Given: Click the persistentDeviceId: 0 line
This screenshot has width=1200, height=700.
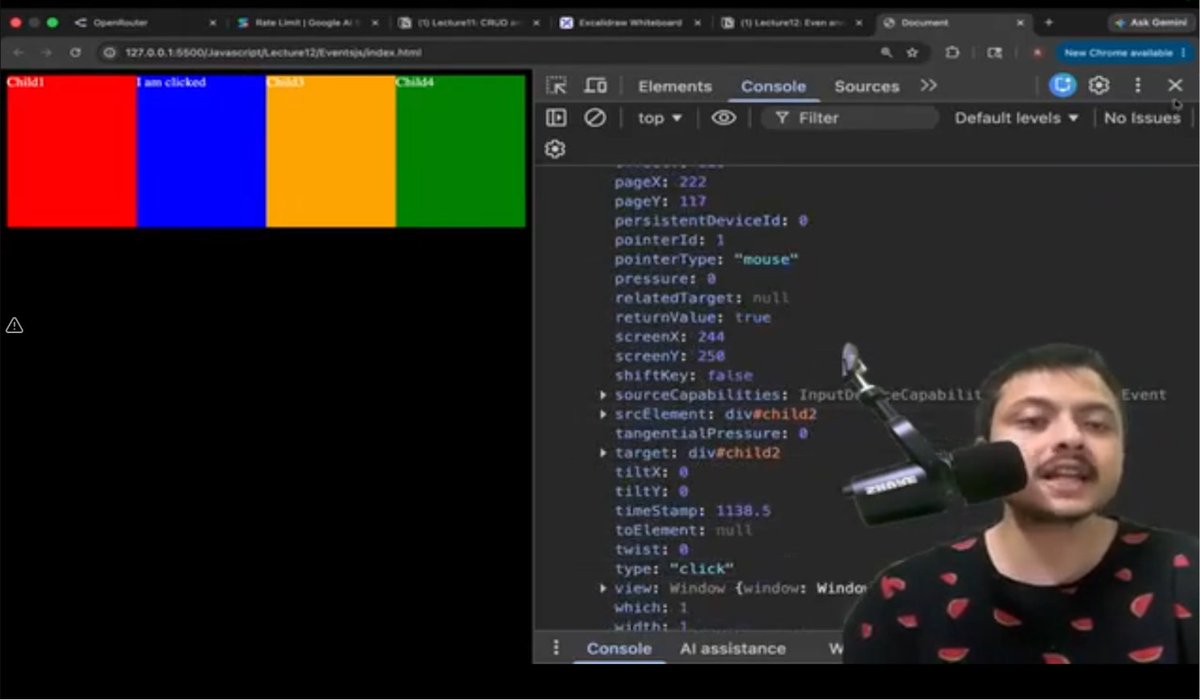Looking at the screenshot, I should pos(710,221).
